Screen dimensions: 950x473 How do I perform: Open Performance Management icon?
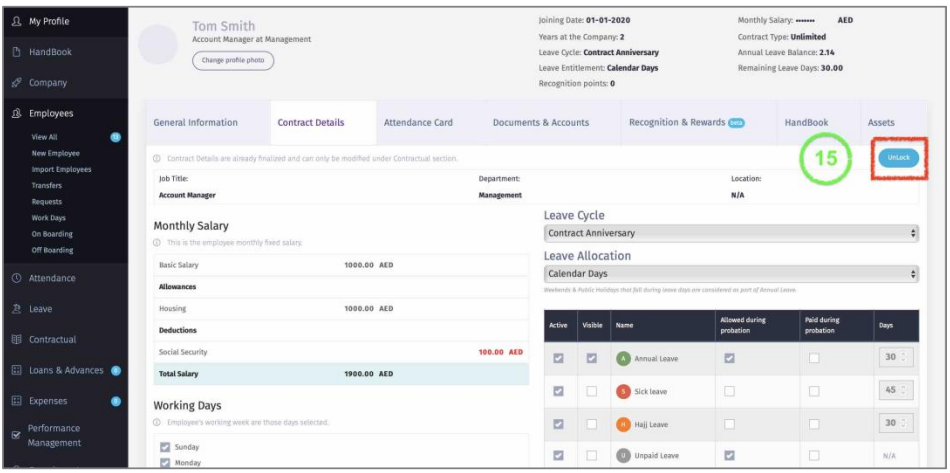coord(15,435)
